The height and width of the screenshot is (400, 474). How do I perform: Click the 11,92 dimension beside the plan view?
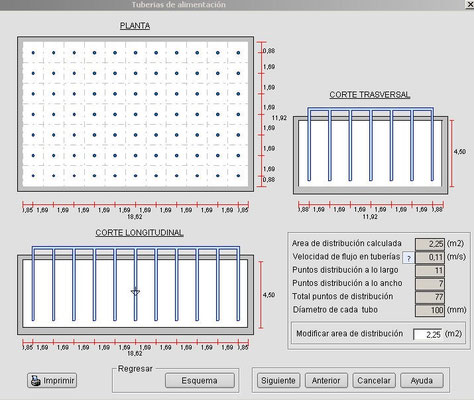(x=279, y=118)
